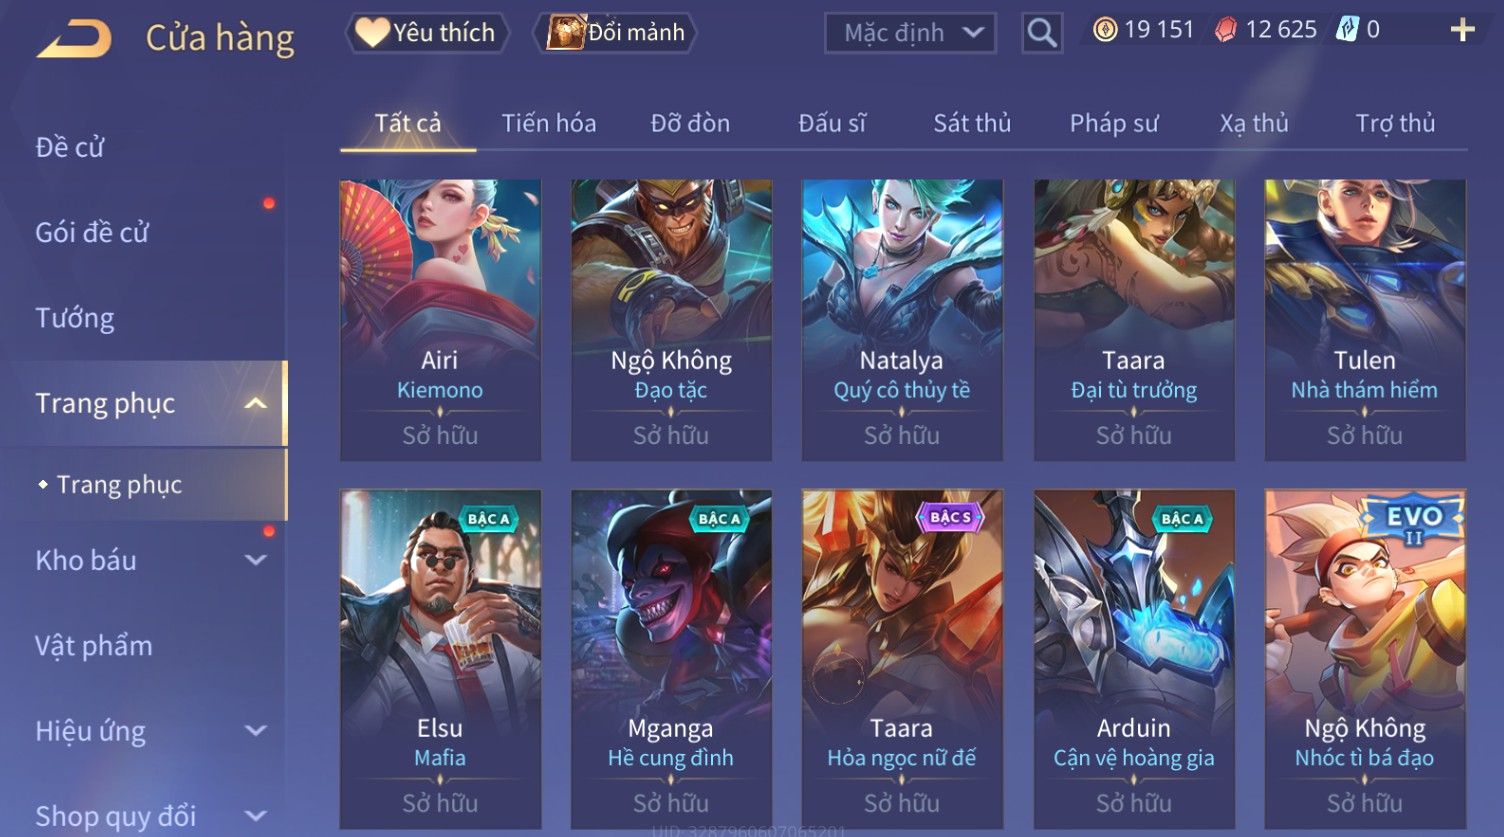Select the Pháp sư tab

pos(1114,123)
